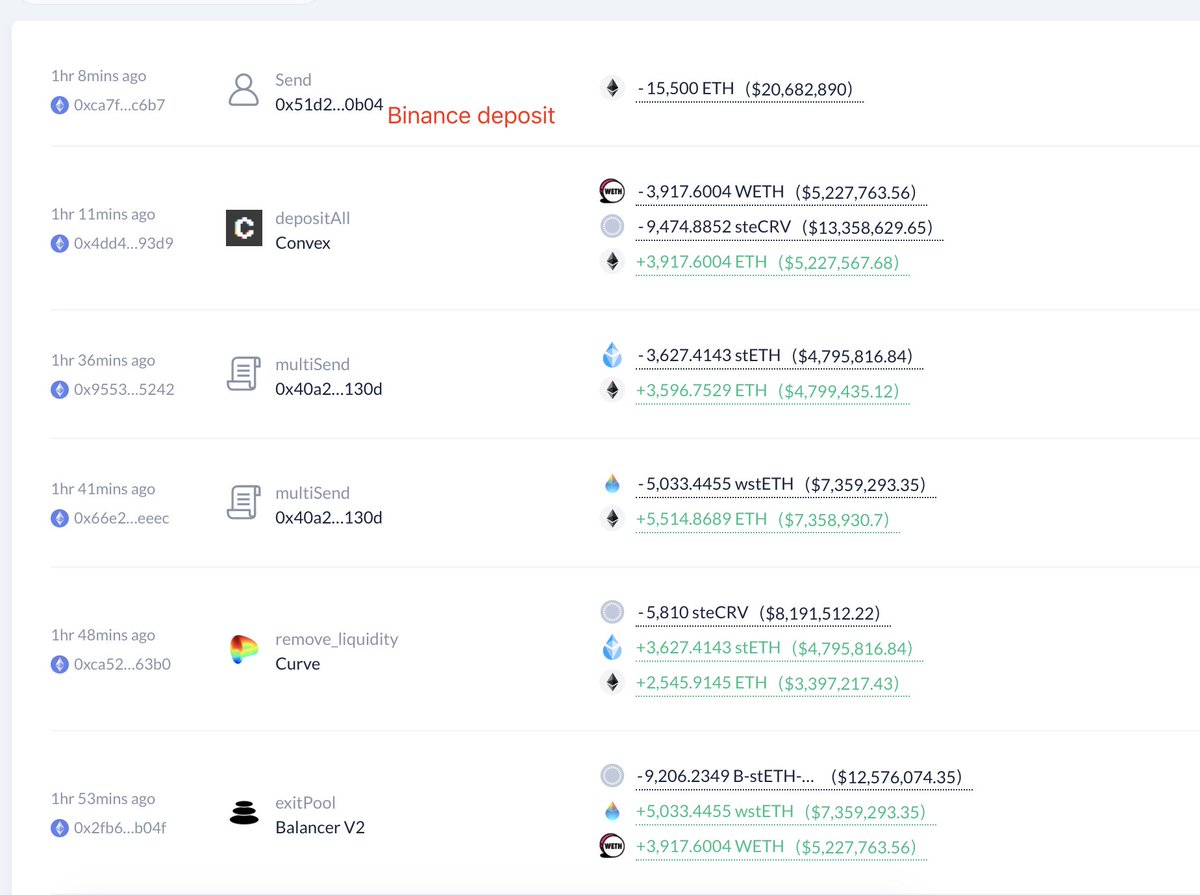Click the user avatar icon beside Send
This screenshot has height=895, width=1200.
tap(244, 90)
